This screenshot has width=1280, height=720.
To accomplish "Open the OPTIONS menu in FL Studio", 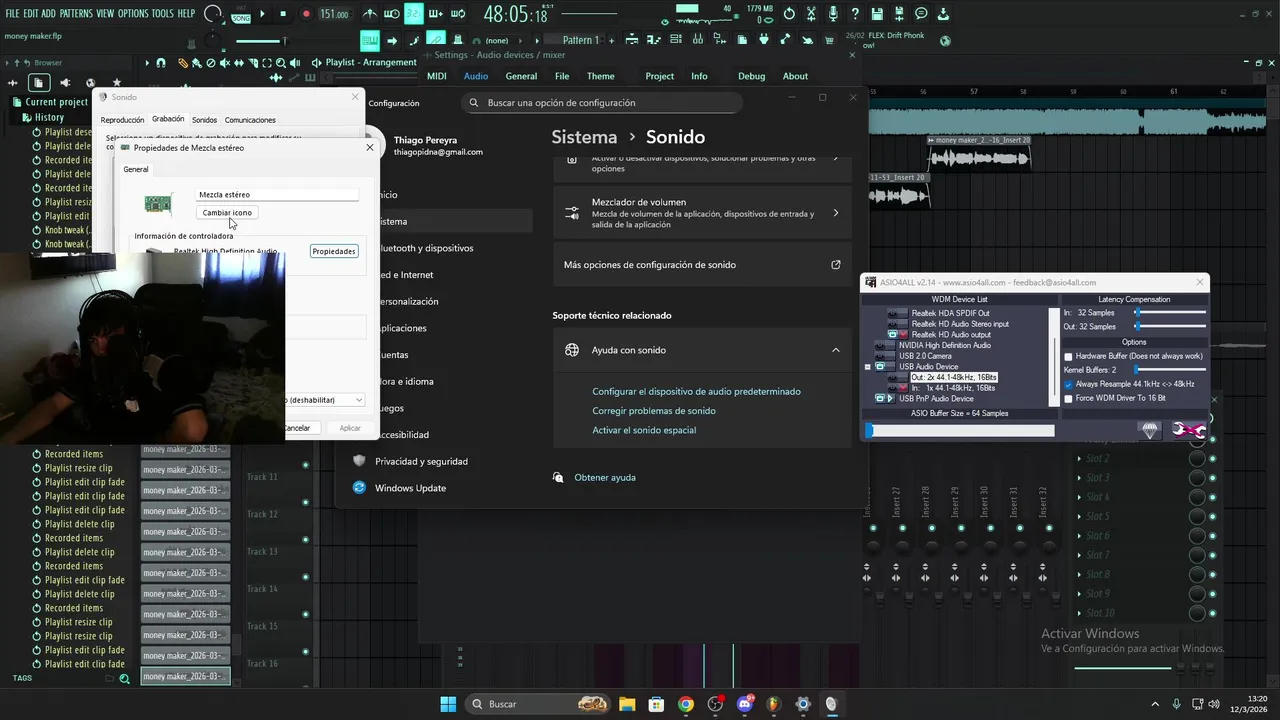I will (x=133, y=14).
